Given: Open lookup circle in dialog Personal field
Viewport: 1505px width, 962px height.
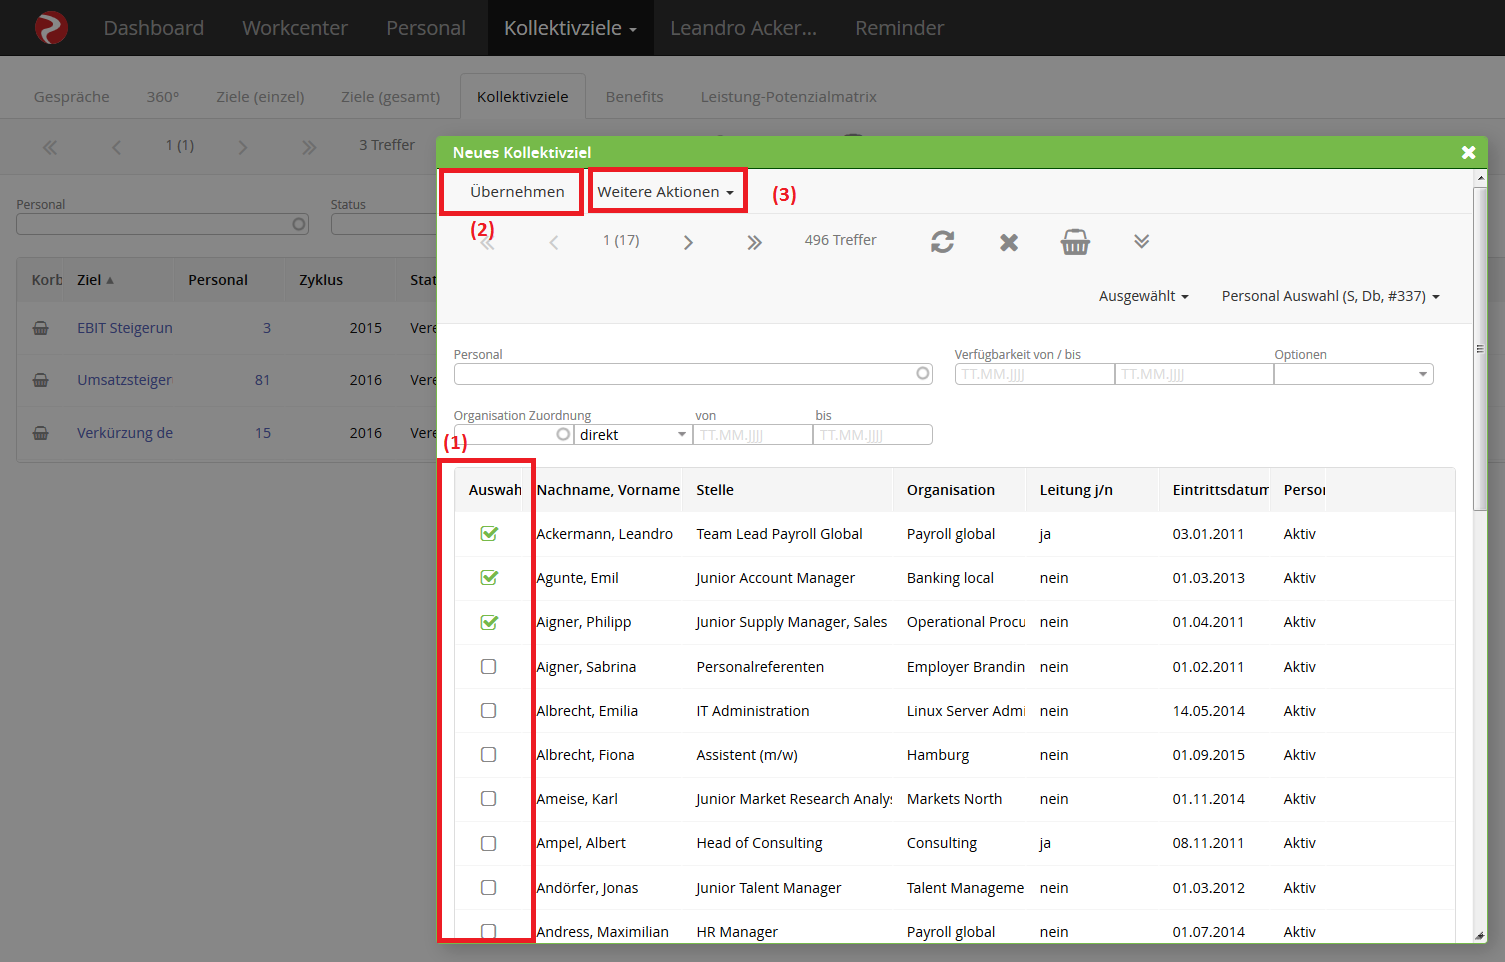Looking at the screenshot, I should click(922, 374).
